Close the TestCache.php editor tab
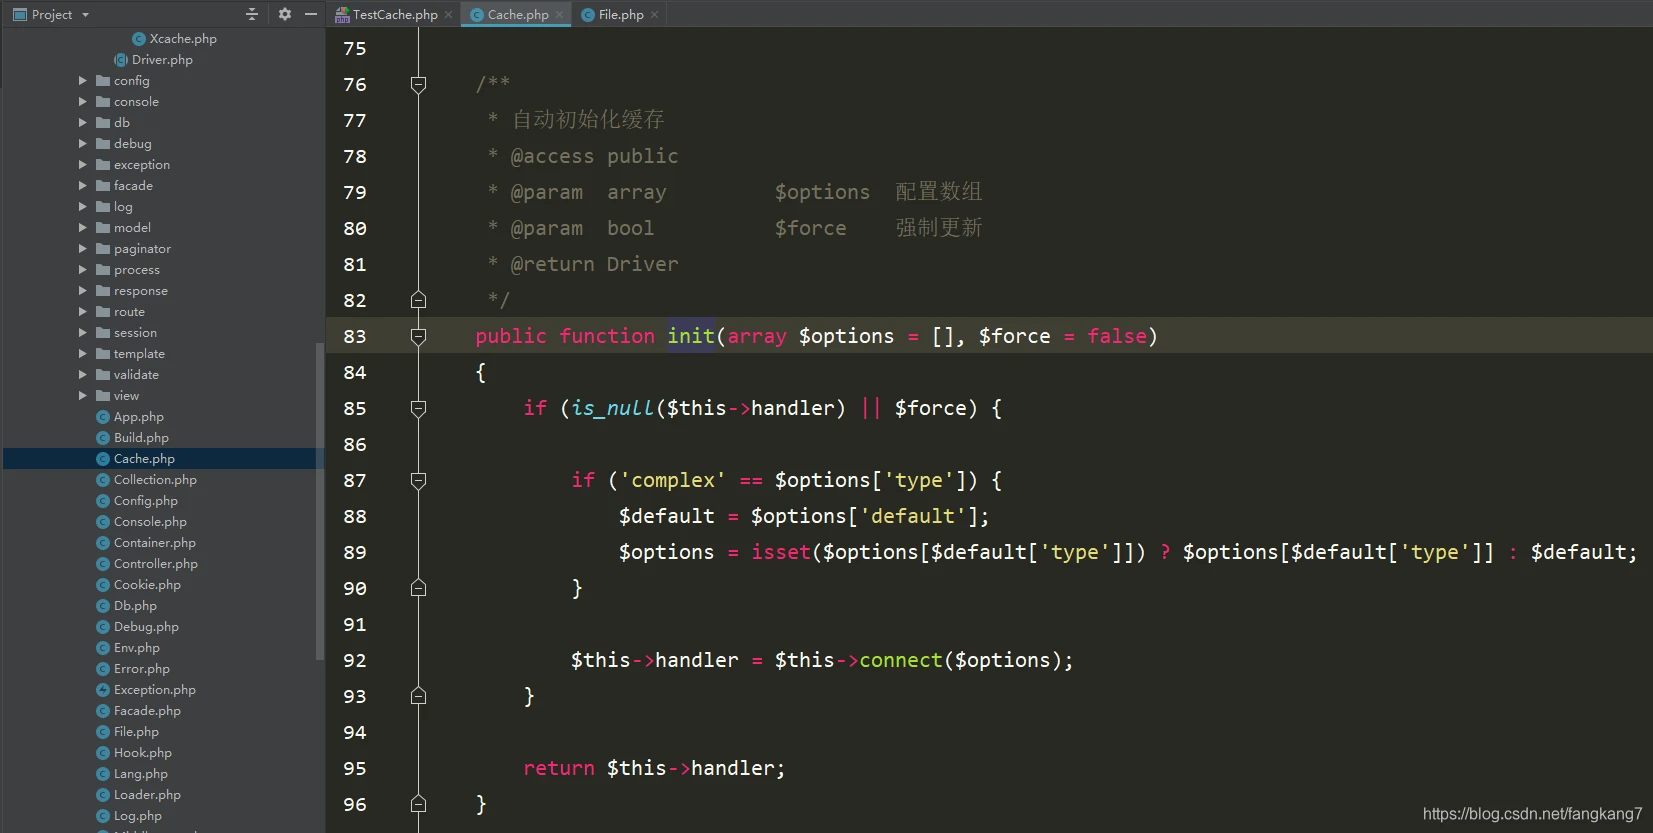Viewport: 1653px width, 833px height. coord(449,15)
